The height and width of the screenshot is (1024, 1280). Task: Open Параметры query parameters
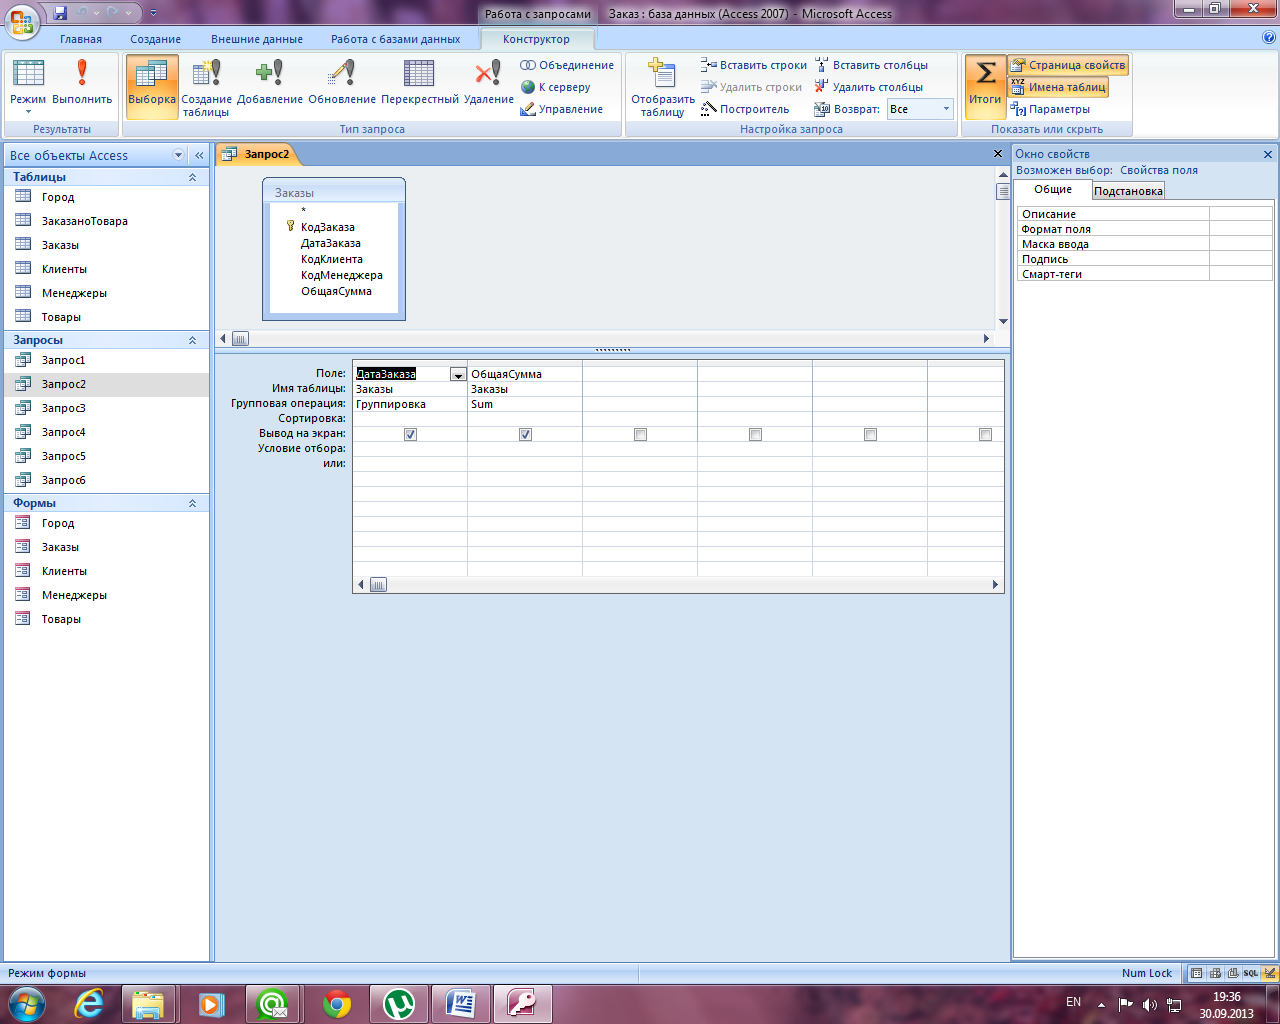click(1050, 109)
